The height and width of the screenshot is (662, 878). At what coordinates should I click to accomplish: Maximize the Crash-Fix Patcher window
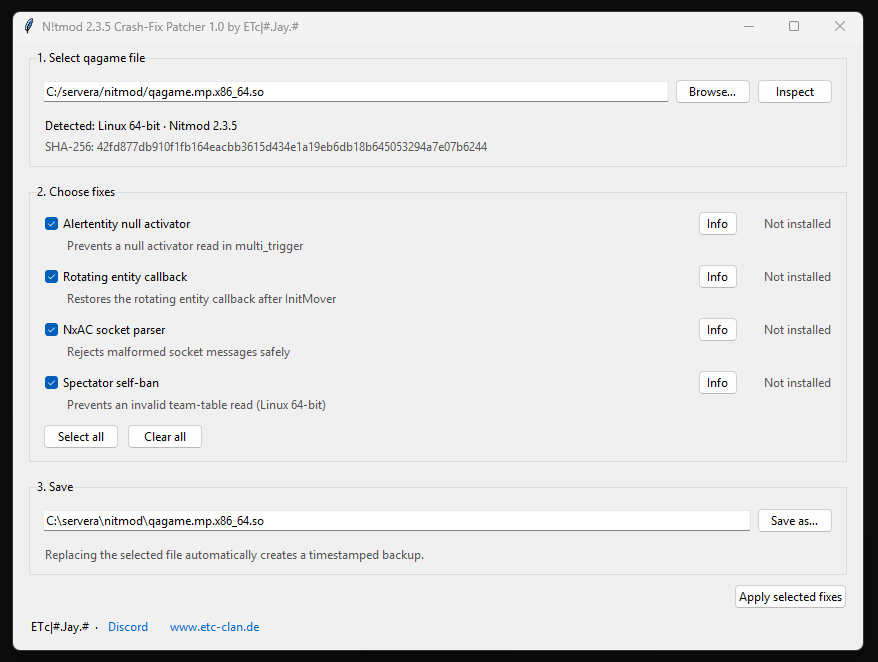794,26
